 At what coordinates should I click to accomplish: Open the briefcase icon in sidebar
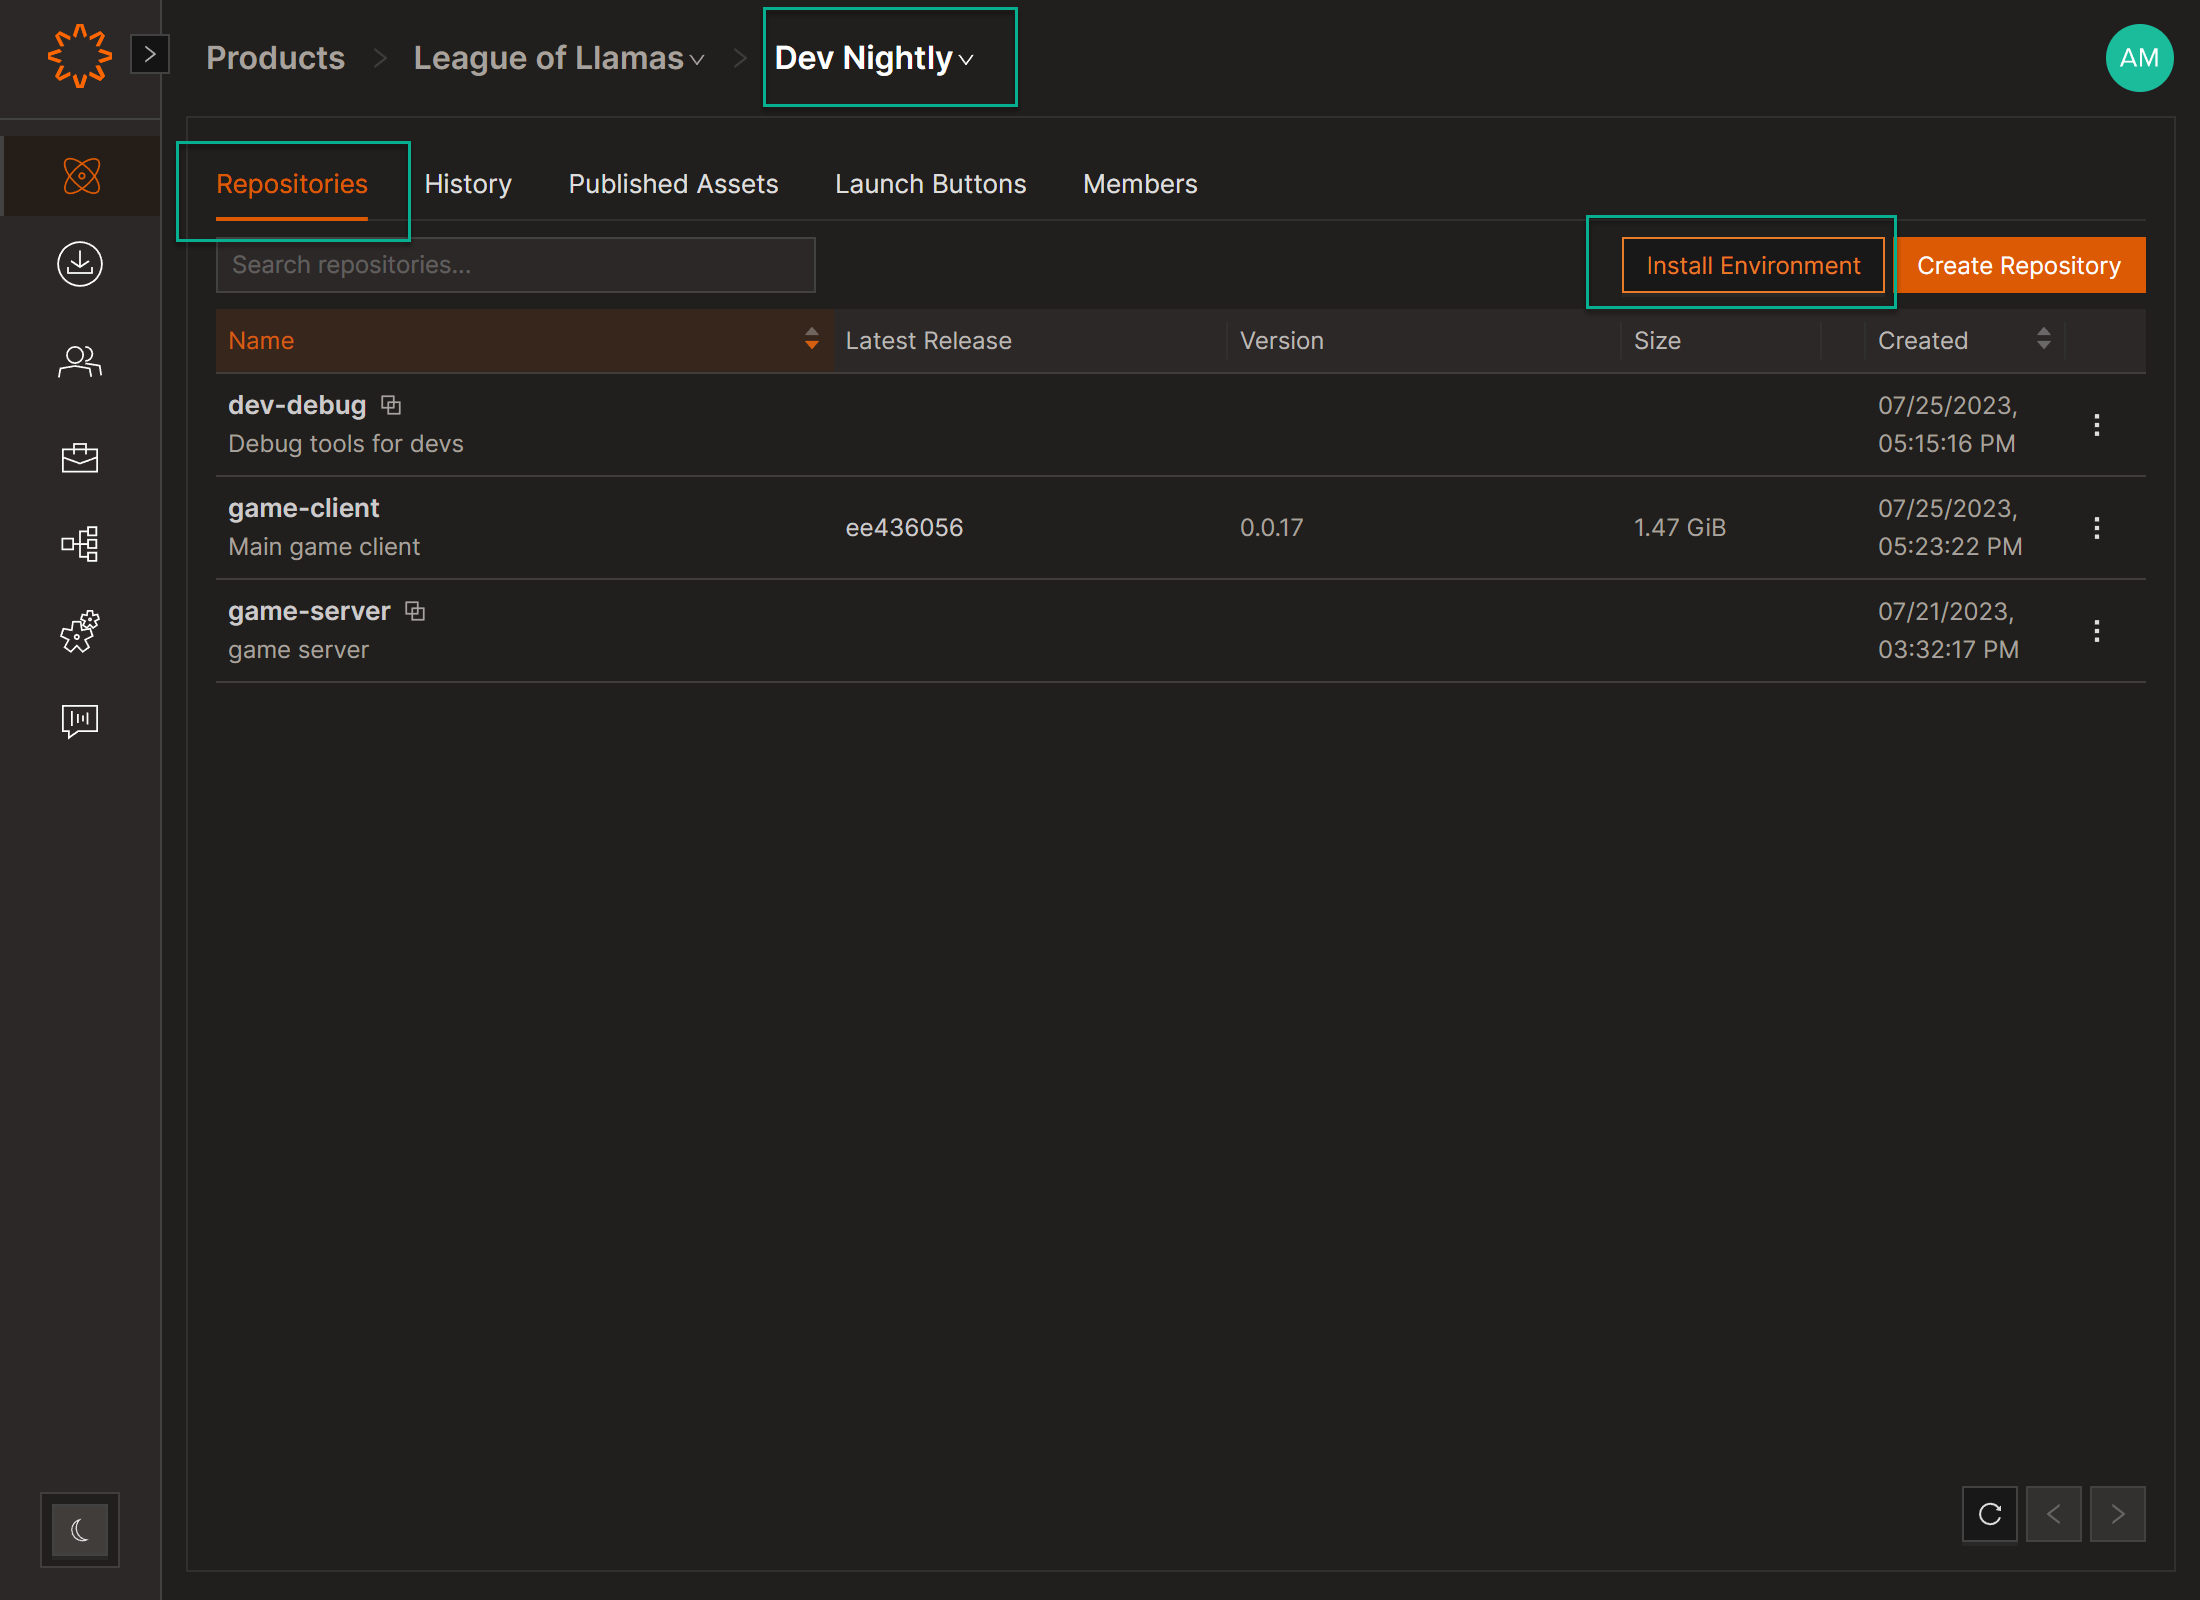(x=80, y=457)
